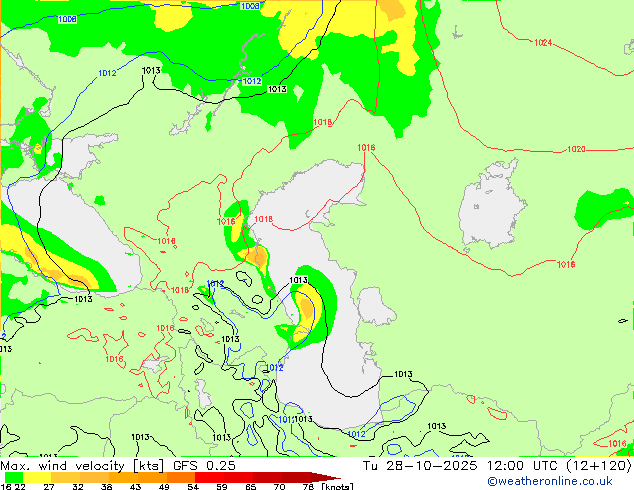Click the legend value '38'
Image resolution: width=634 pixels, height=490 pixels.
(x=106, y=486)
